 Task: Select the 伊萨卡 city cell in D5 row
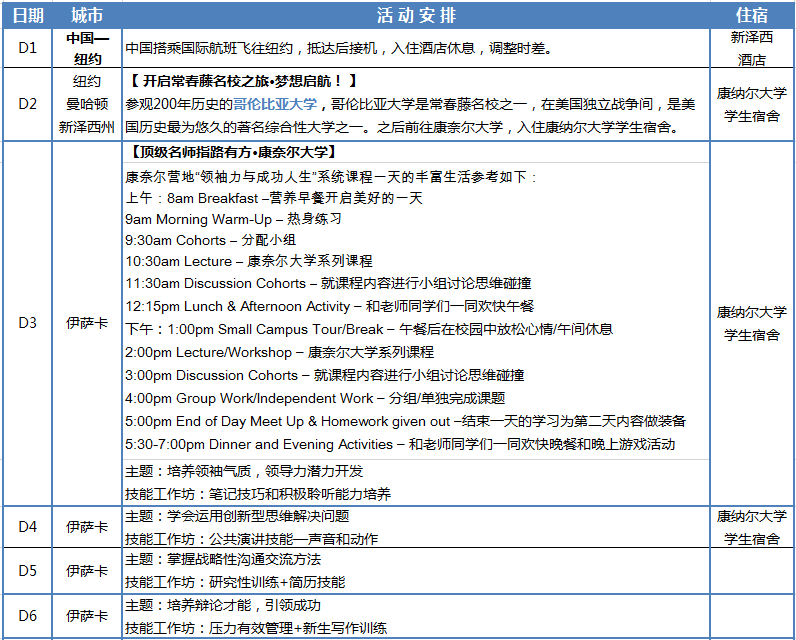87,571
